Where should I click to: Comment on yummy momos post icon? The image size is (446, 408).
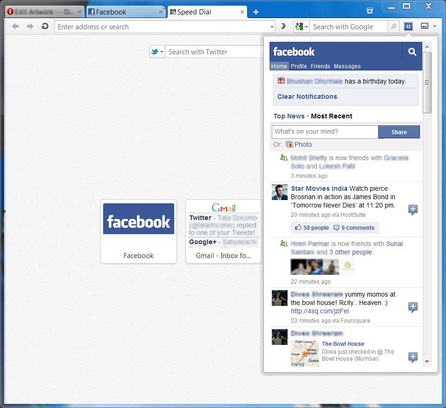pyautogui.click(x=413, y=307)
